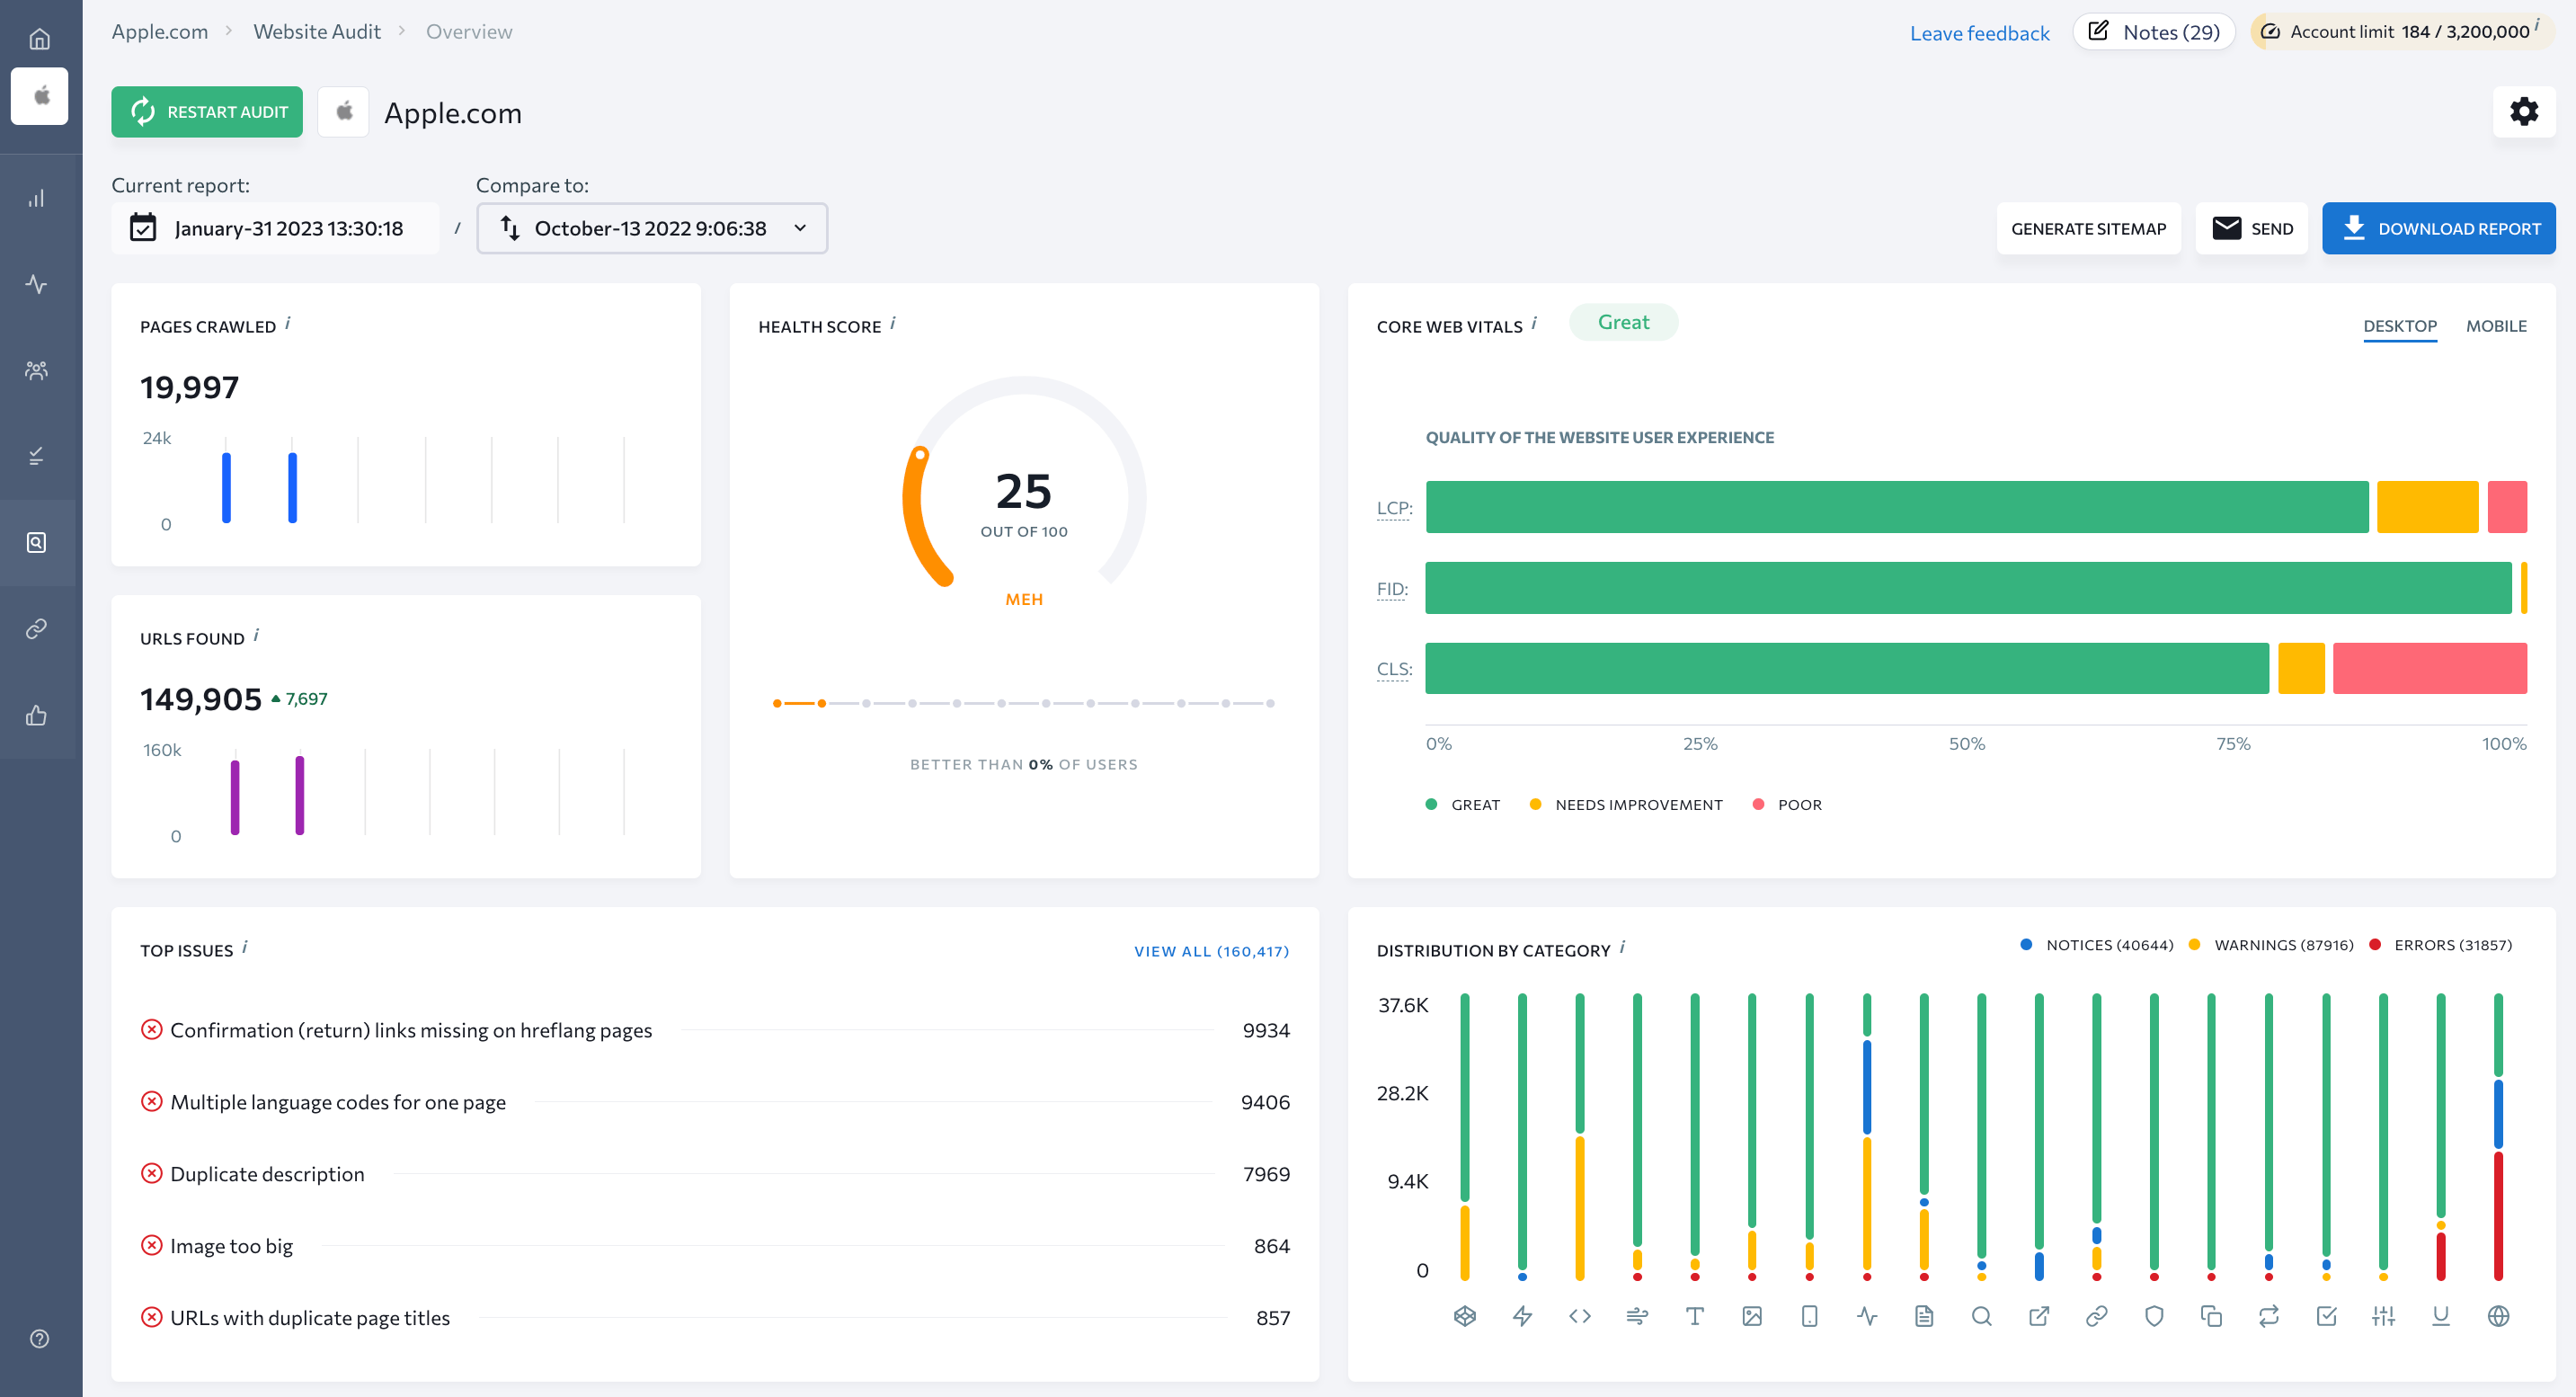Viewport: 2576px width, 1397px height.
Task: Open 'Image too big' issue row
Action: click(x=715, y=1246)
